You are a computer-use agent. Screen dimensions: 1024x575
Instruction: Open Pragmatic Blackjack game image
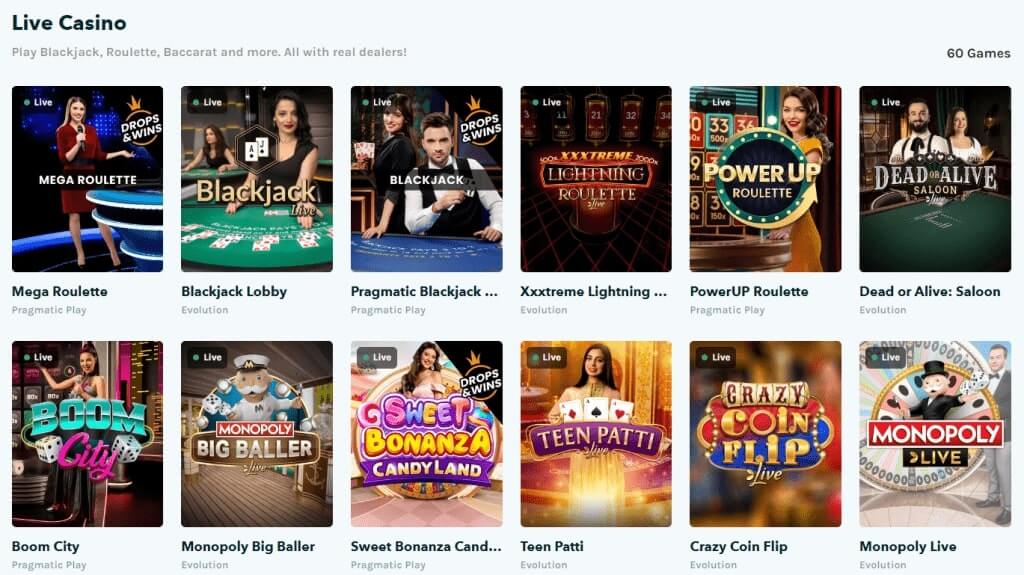(426, 179)
